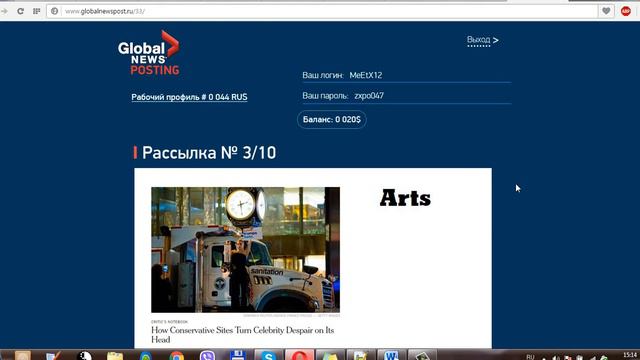Screen dimensions: 640x360
Task: Click the heart bookmark icon
Action: tap(606, 11)
